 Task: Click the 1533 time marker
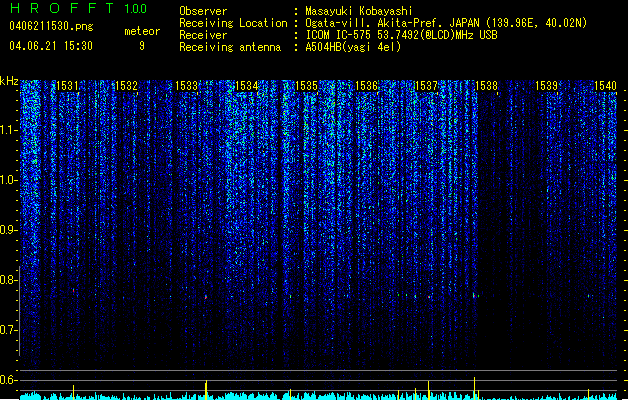click(187, 86)
